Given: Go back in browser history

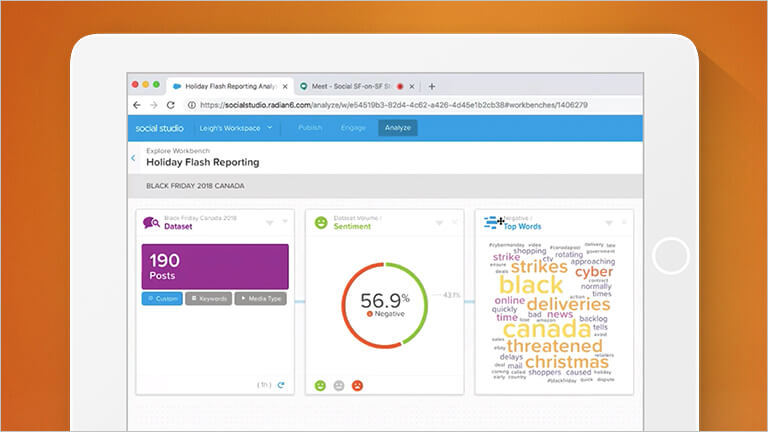Looking at the screenshot, I should tap(137, 105).
